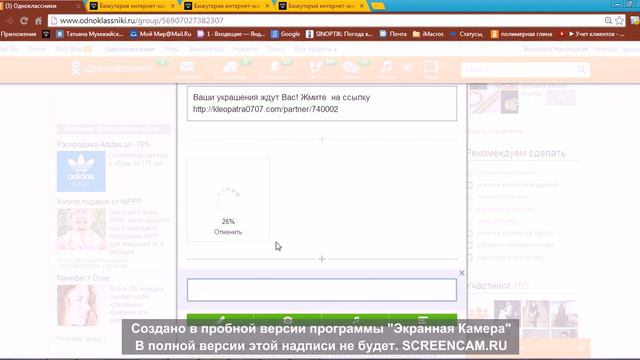Viewport: 640px width, 360px height.
Task: Open the Статусы bookmark
Action: click(x=467, y=34)
